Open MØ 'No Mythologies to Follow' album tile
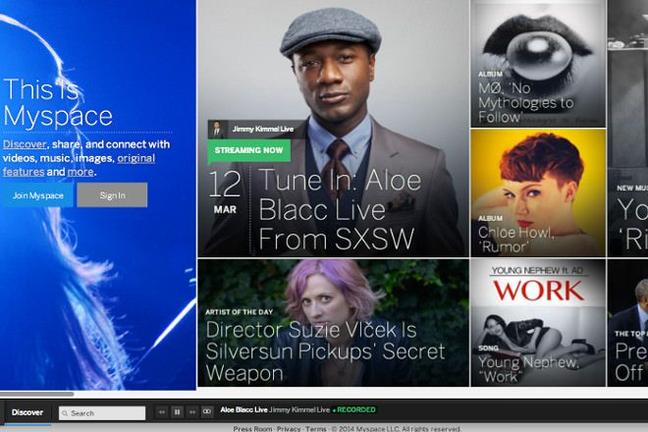 coord(538,64)
